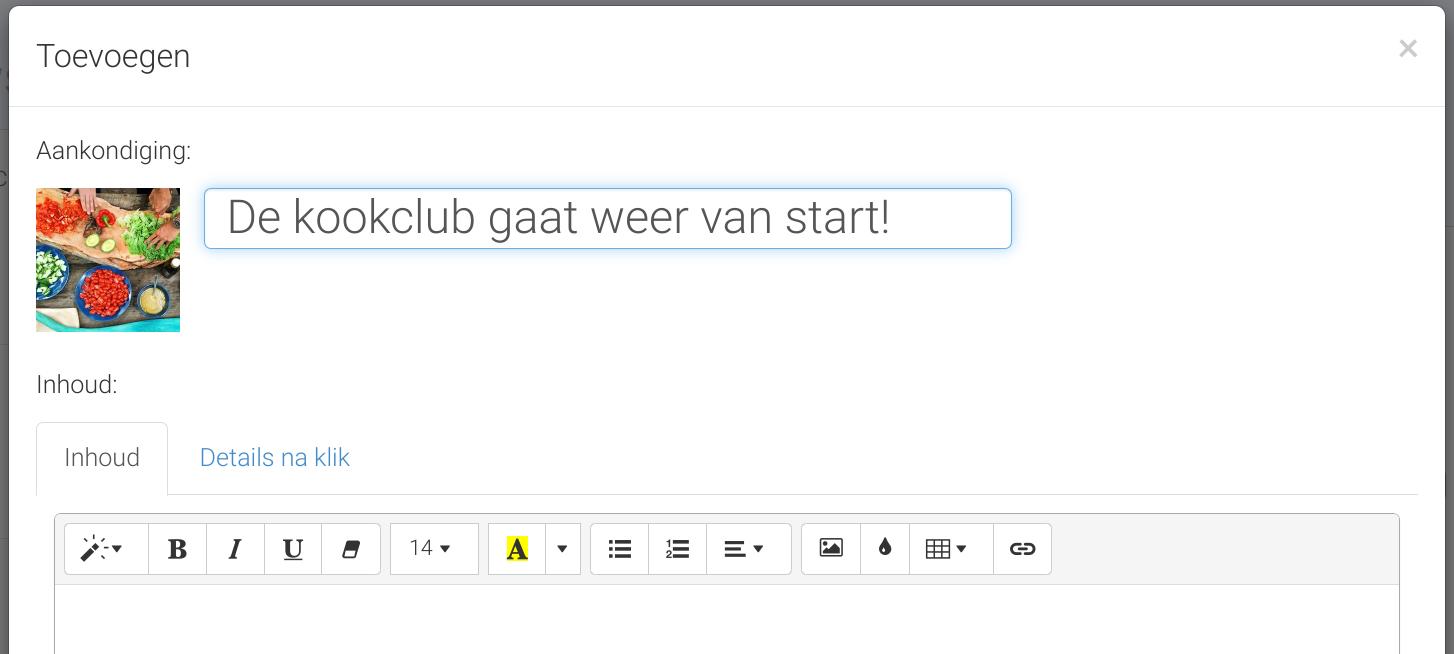
Task: Switch to the Details na klik tab
Action: tap(275, 458)
